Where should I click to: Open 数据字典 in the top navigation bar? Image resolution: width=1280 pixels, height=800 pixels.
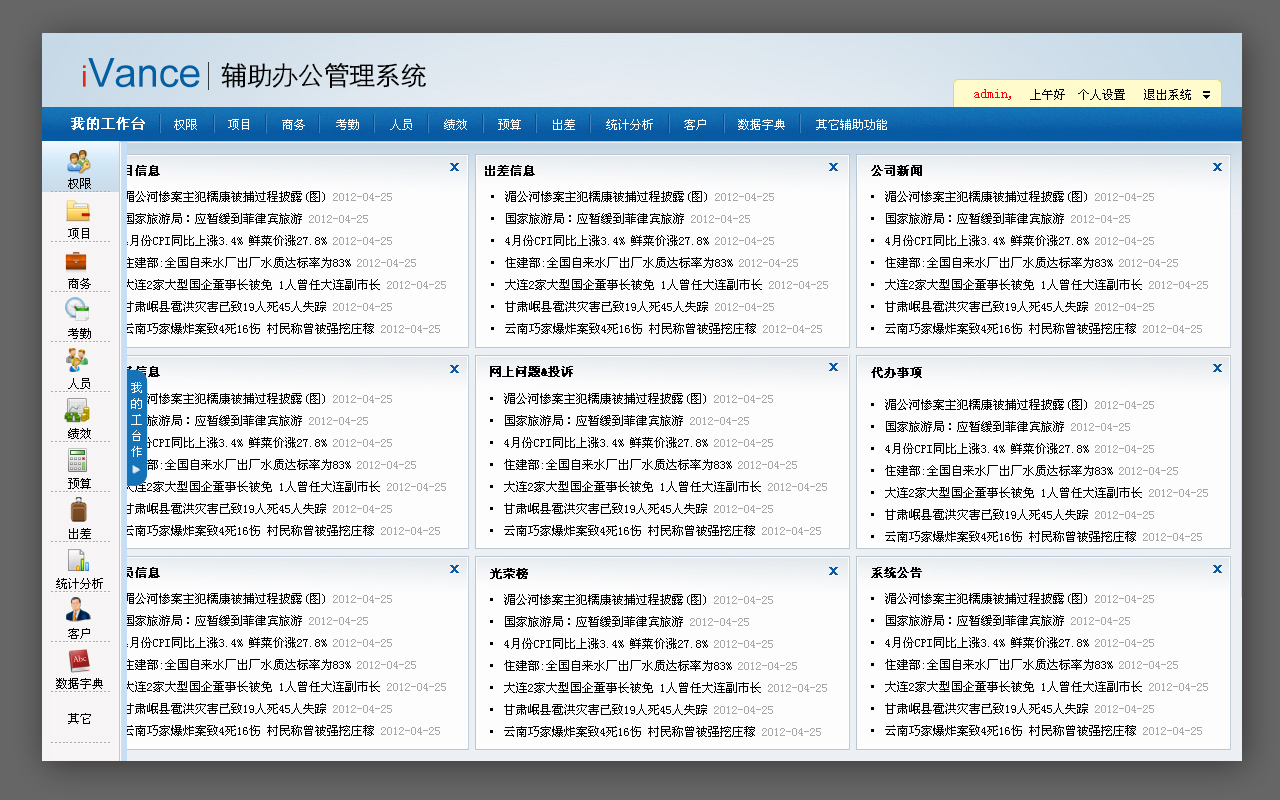pyautogui.click(x=761, y=125)
